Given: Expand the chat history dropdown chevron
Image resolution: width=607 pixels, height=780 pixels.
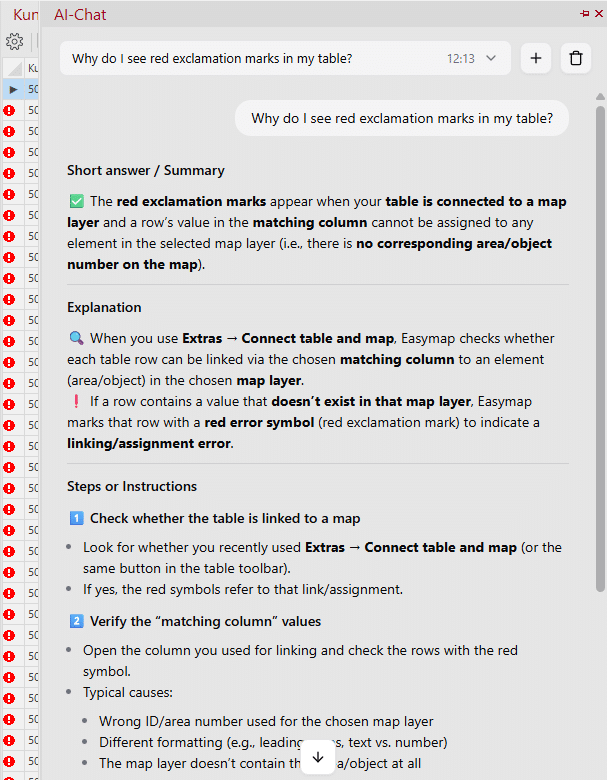Looking at the screenshot, I should tap(491, 58).
